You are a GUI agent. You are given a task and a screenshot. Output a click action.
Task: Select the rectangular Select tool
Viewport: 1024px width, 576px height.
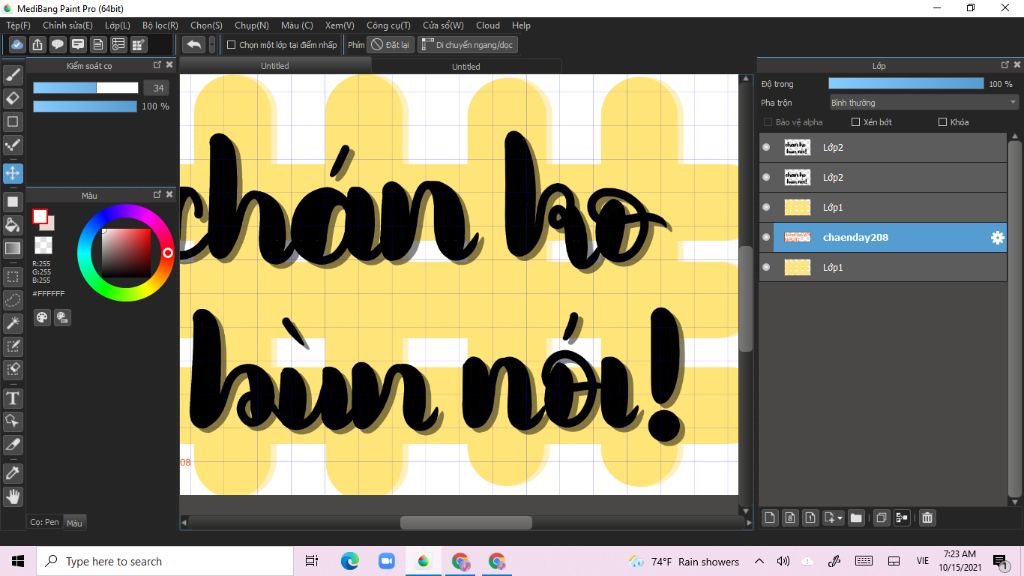tap(12, 276)
